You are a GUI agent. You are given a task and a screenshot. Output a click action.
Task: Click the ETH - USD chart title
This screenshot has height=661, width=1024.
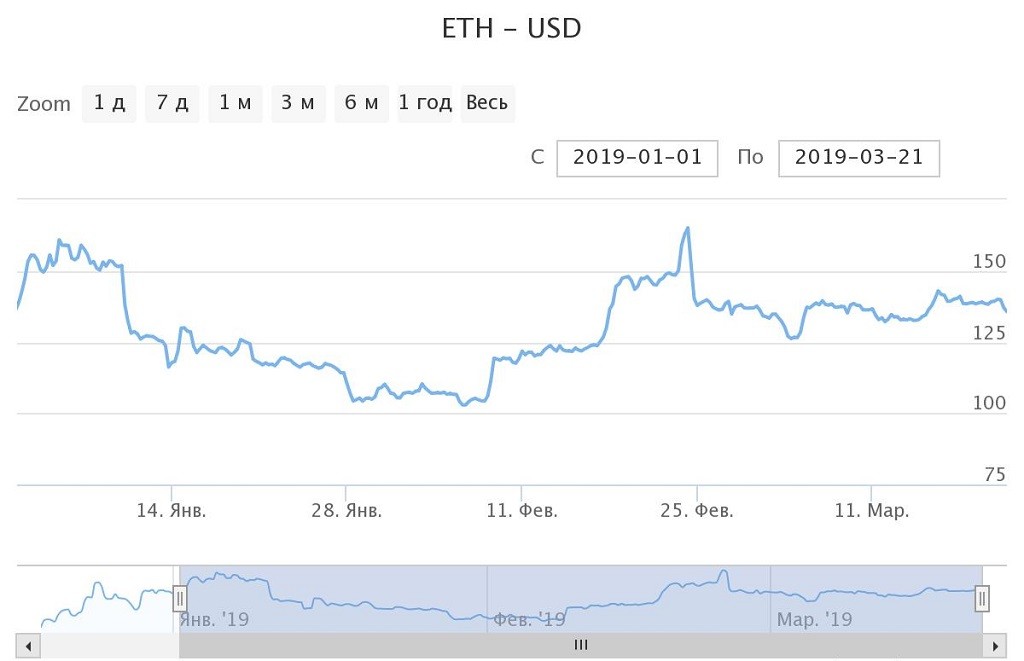(x=511, y=29)
